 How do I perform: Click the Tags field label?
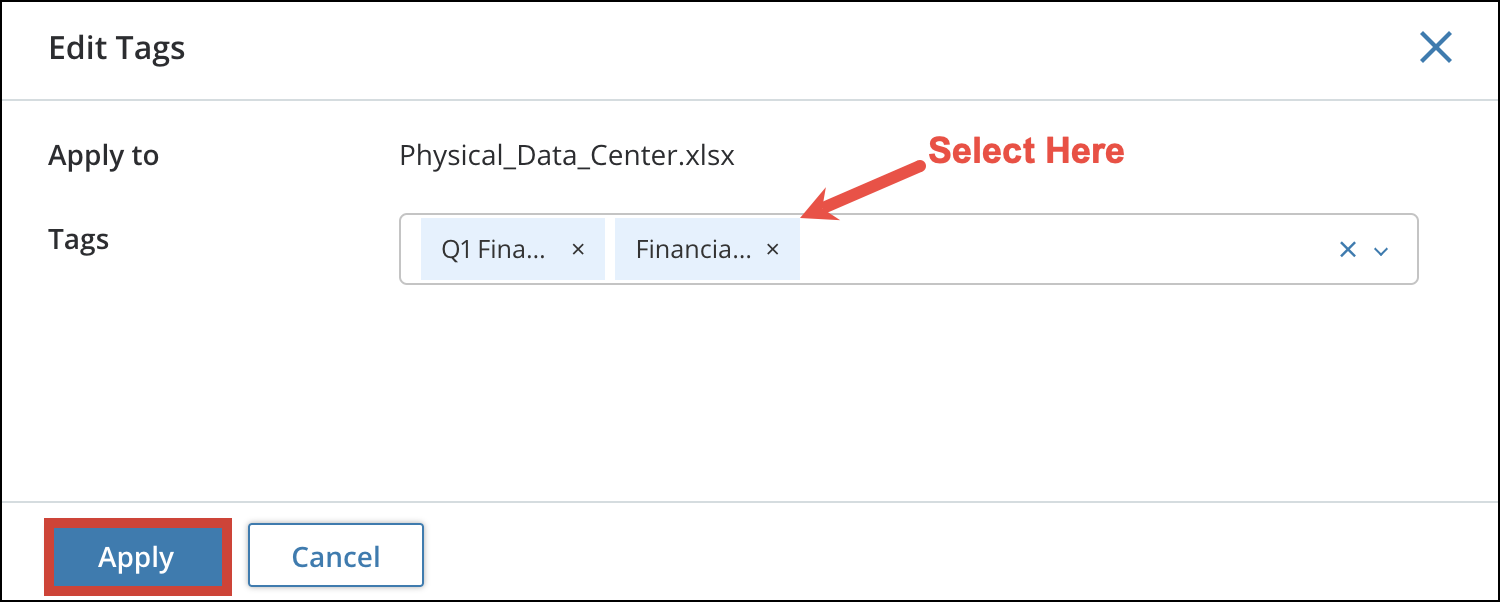click(x=78, y=239)
